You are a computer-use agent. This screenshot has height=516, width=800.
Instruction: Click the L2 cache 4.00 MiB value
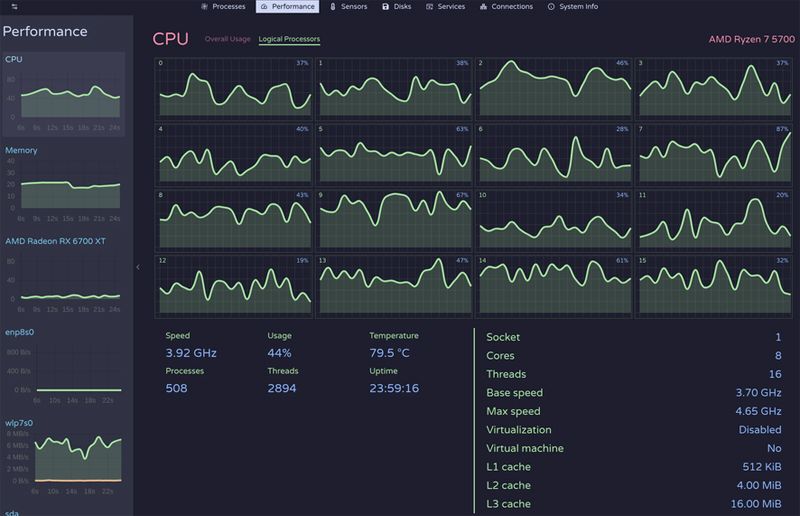[759, 485]
